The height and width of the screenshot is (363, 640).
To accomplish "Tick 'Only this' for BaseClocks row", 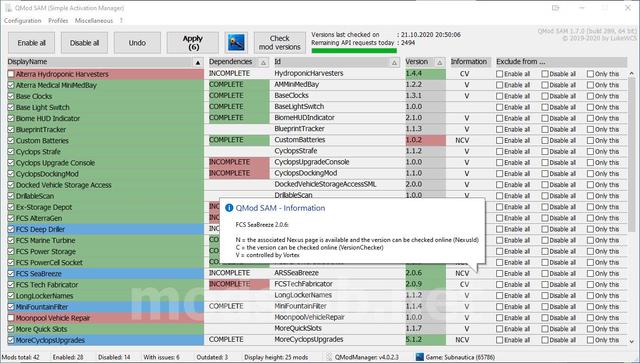I will point(590,96).
